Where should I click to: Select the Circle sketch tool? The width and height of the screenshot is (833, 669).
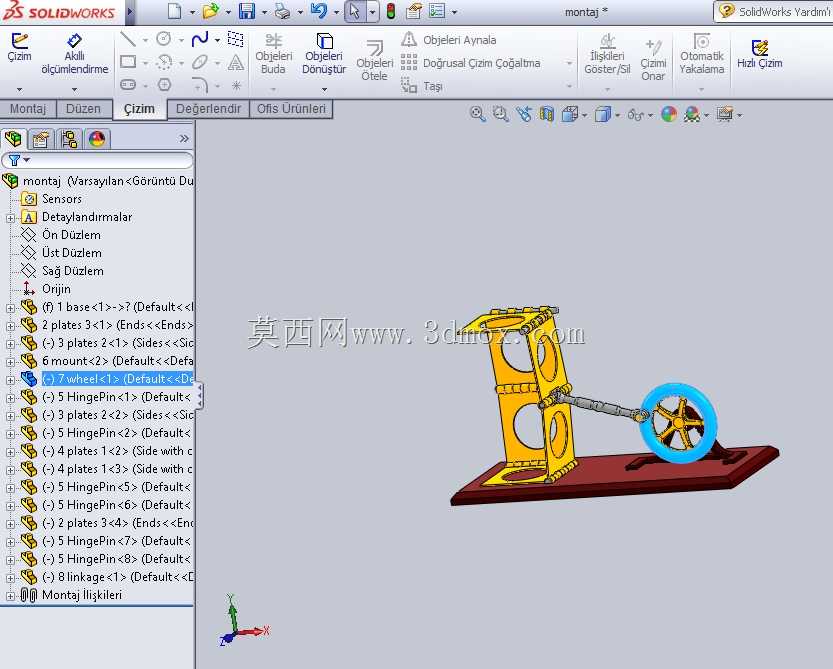pyautogui.click(x=164, y=39)
